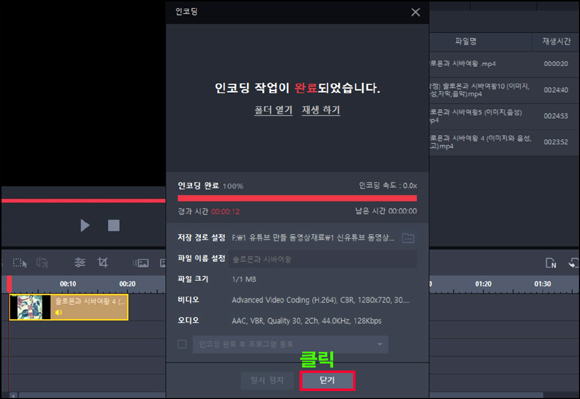Image resolution: width=580 pixels, height=399 pixels.
Task: Click the 00:24:40 duration cell
Action: coord(556,90)
